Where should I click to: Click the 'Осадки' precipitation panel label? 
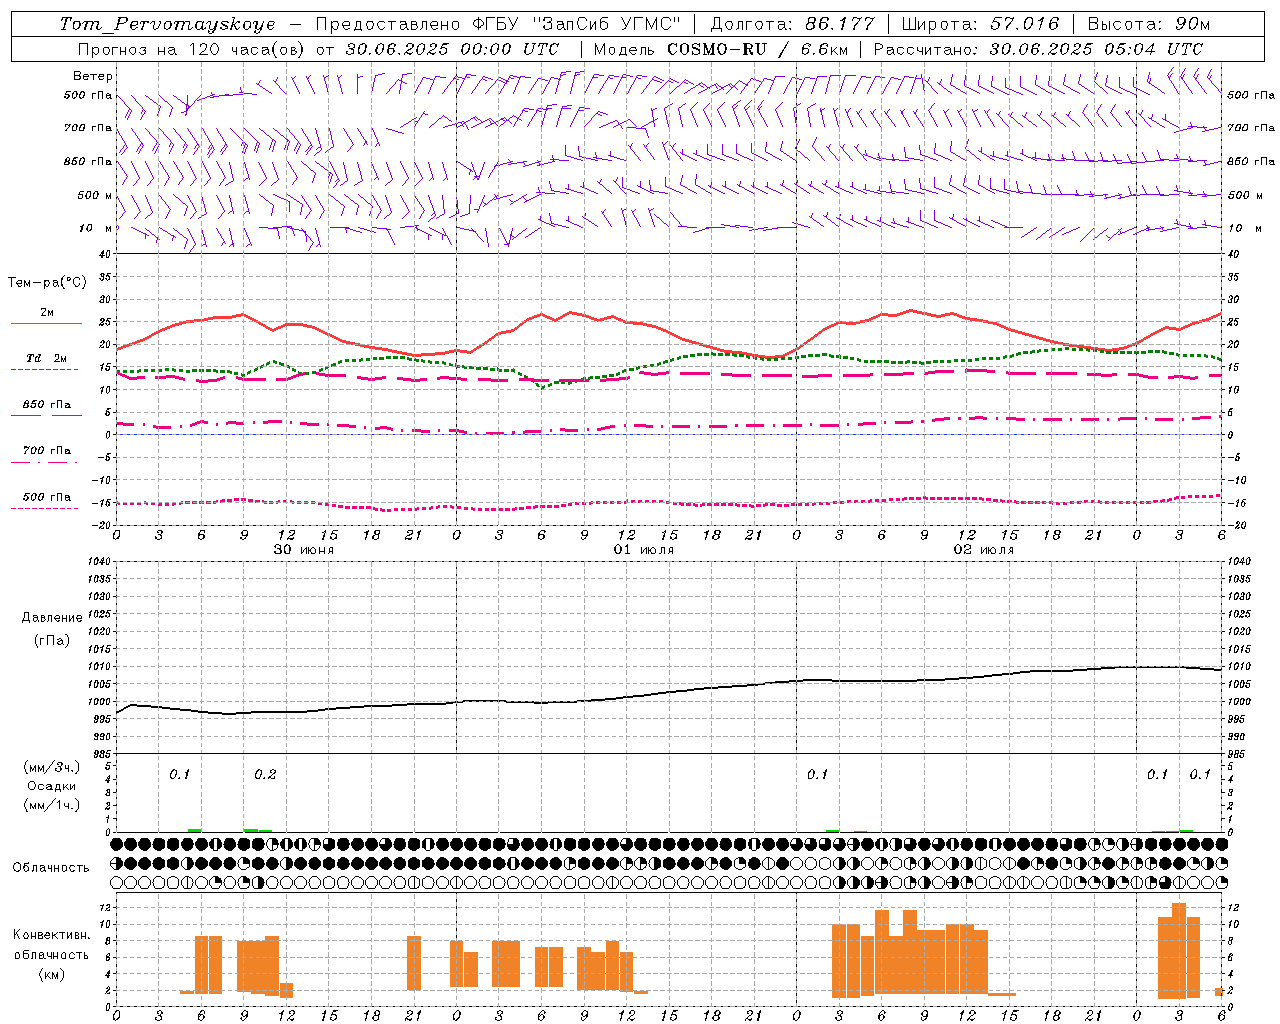pyautogui.click(x=52, y=786)
